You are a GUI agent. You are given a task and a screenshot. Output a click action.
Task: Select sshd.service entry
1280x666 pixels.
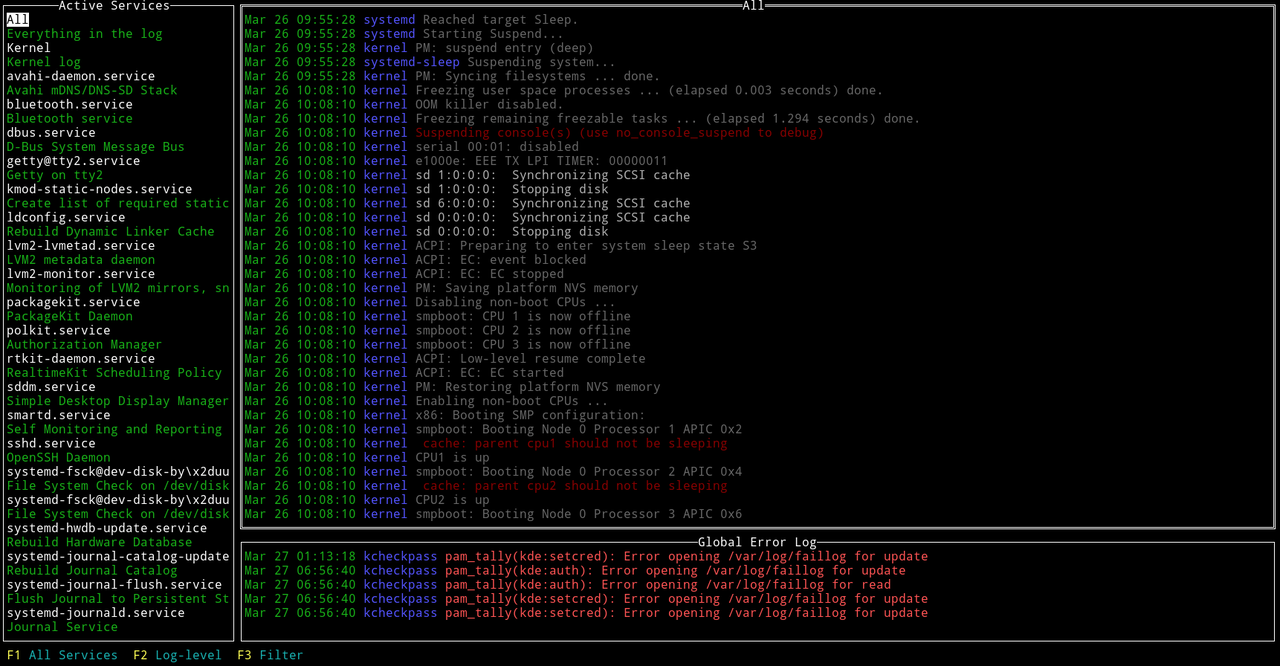point(51,443)
